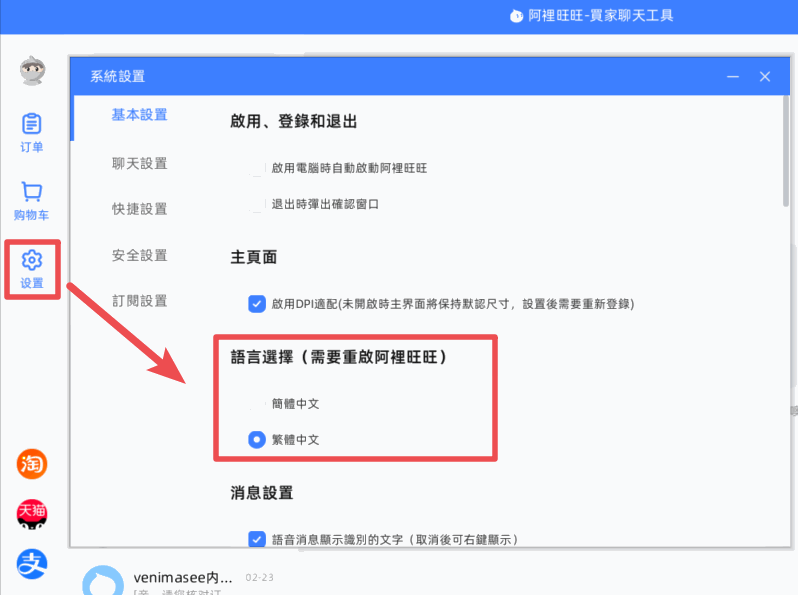Click the 系統設置 dialog title
This screenshot has height=595, width=798.
click(118, 76)
